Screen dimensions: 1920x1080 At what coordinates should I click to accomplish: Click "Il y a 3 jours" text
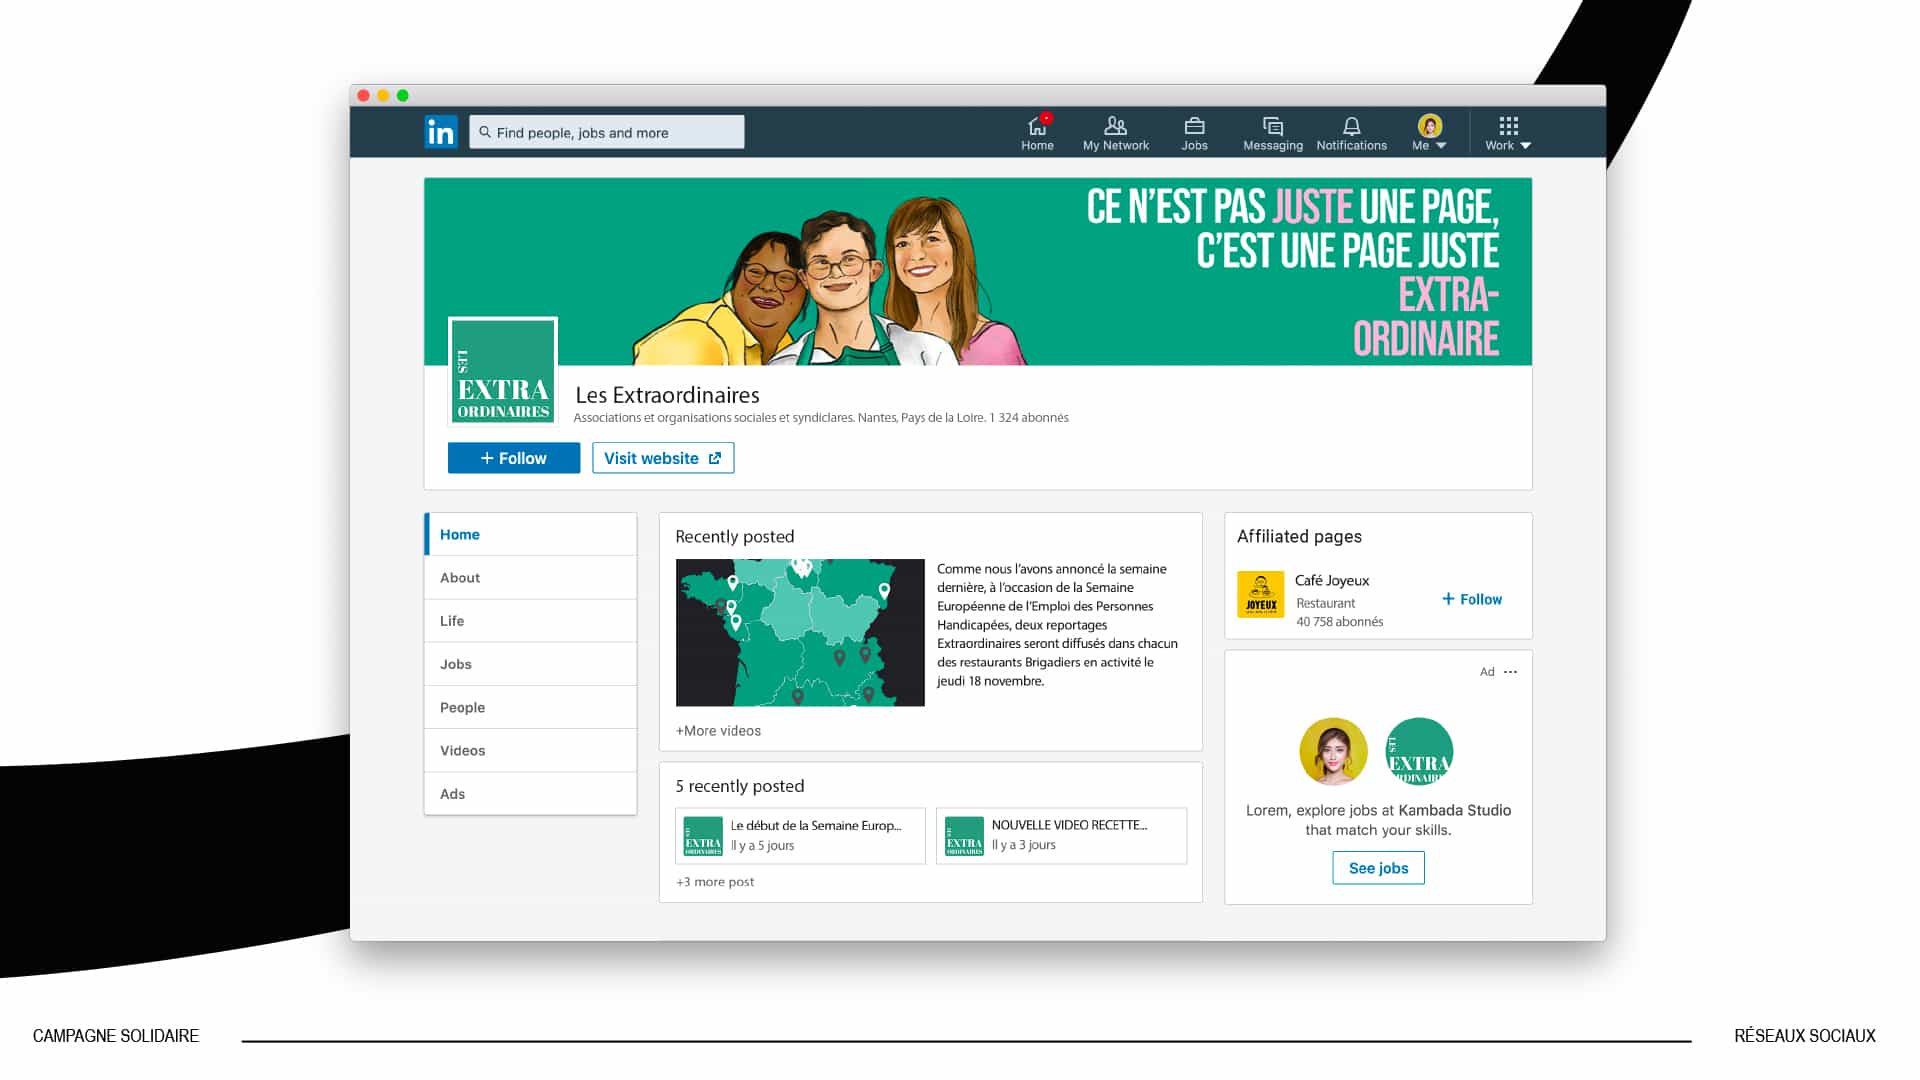[1024, 845]
